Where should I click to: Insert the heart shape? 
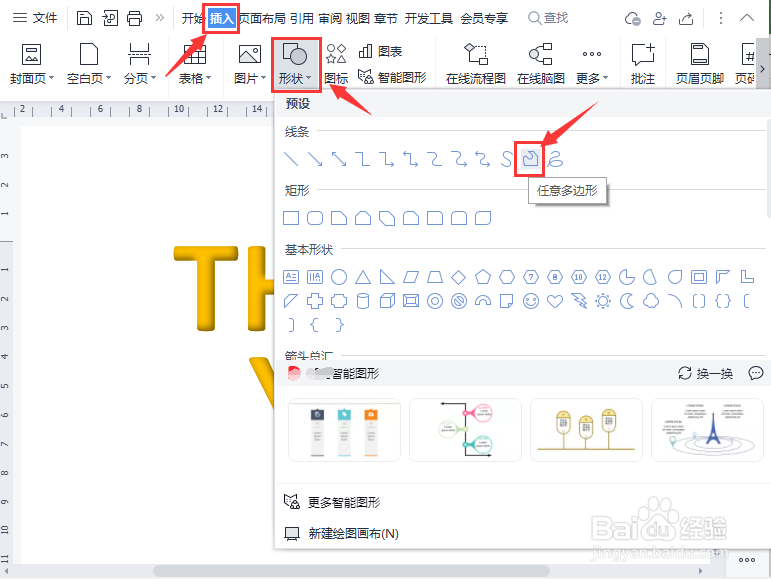pos(555,301)
